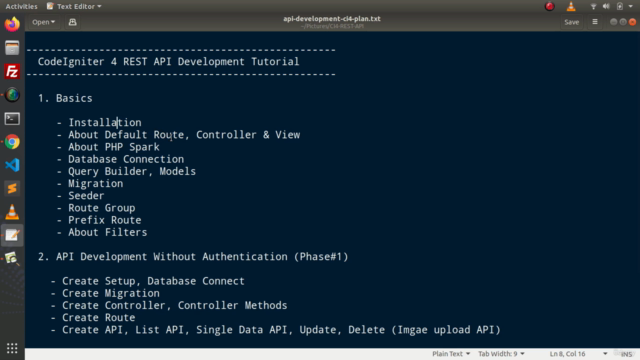Click the 'Create Migration' line
This screenshot has width=640, height=360.
tap(111, 293)
